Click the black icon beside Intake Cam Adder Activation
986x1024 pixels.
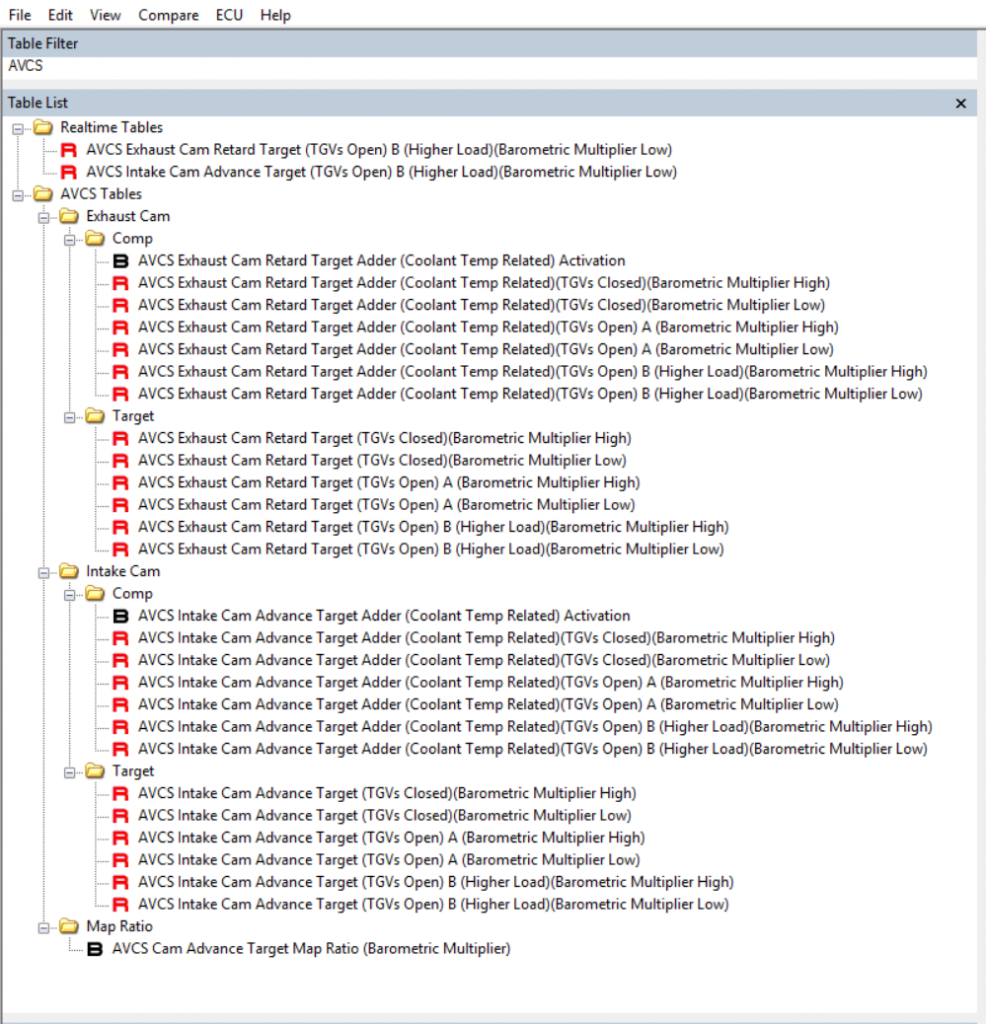coord(121,616)
